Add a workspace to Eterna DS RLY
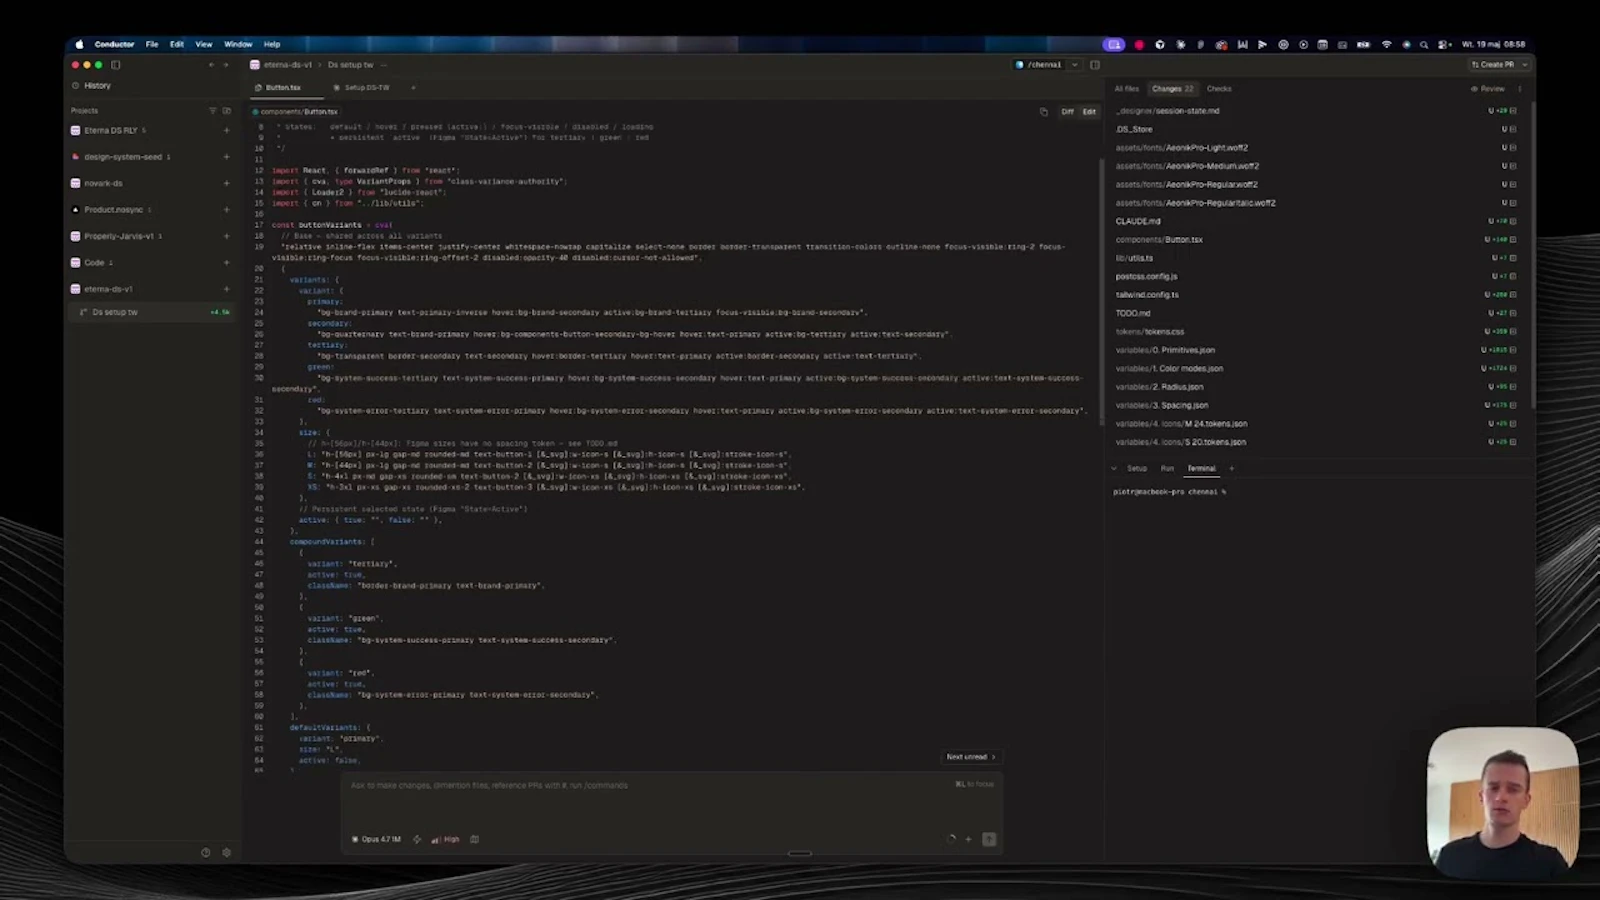The height and width of the screenshot is (900, 1600). 226,131
